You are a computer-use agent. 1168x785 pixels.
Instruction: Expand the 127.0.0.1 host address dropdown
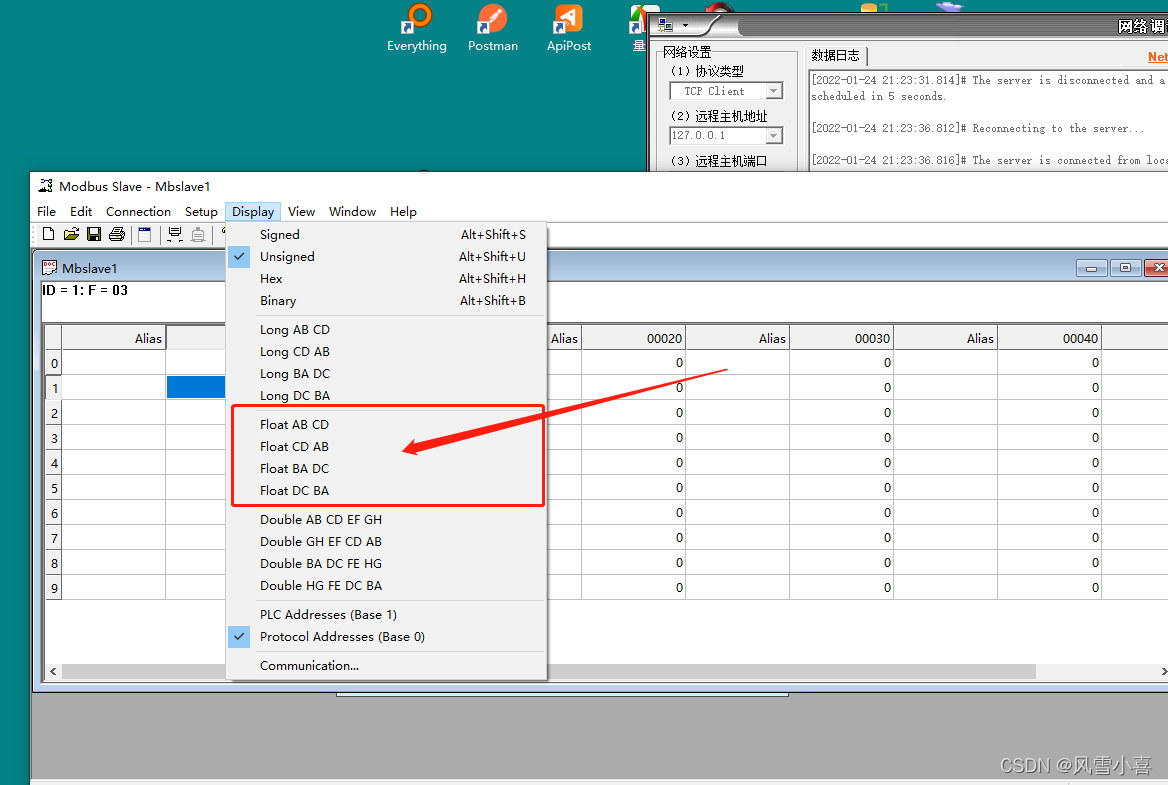click(773, 136)
